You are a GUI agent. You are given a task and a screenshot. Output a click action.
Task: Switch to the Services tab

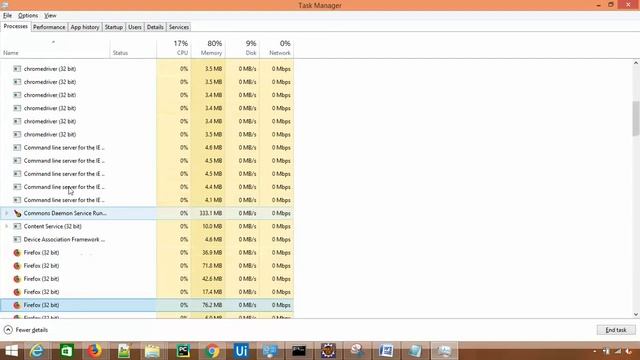(179, 27)
